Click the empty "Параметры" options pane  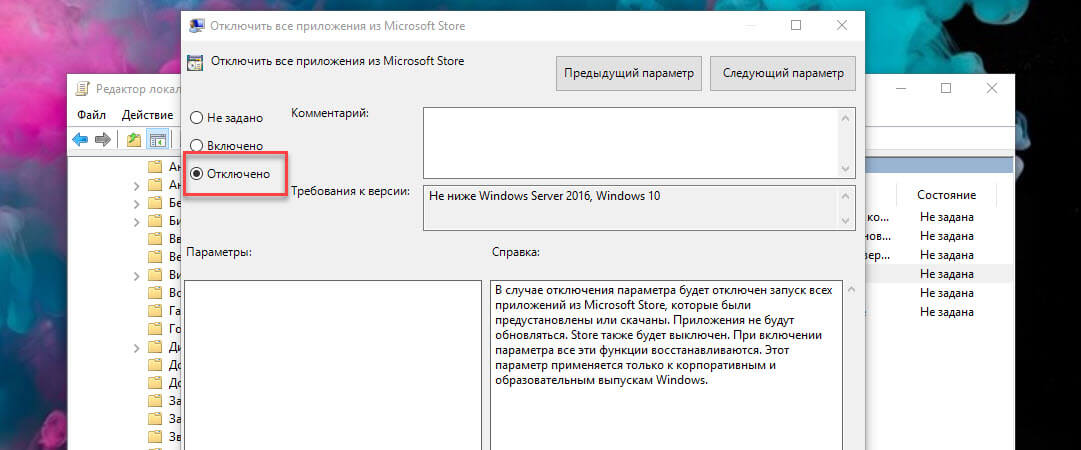click(333, 365)
